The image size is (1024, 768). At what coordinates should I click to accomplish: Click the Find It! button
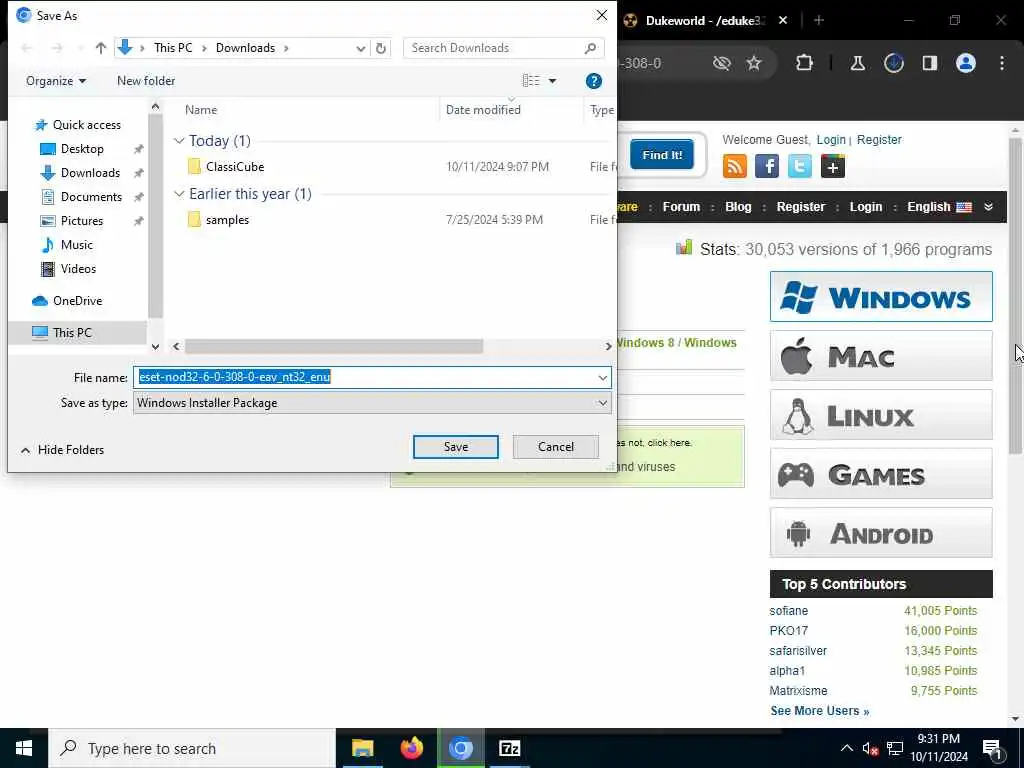(662, 155)
